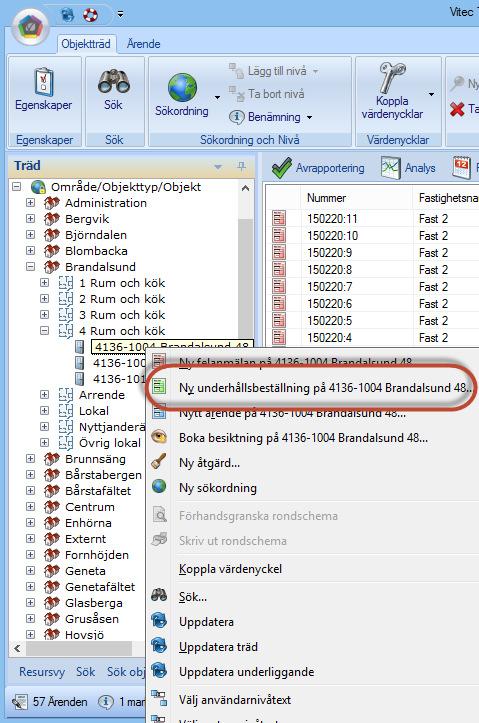Open the Benämning dropdown arrow
The image size is (479, 723).
tap(309, 118)
